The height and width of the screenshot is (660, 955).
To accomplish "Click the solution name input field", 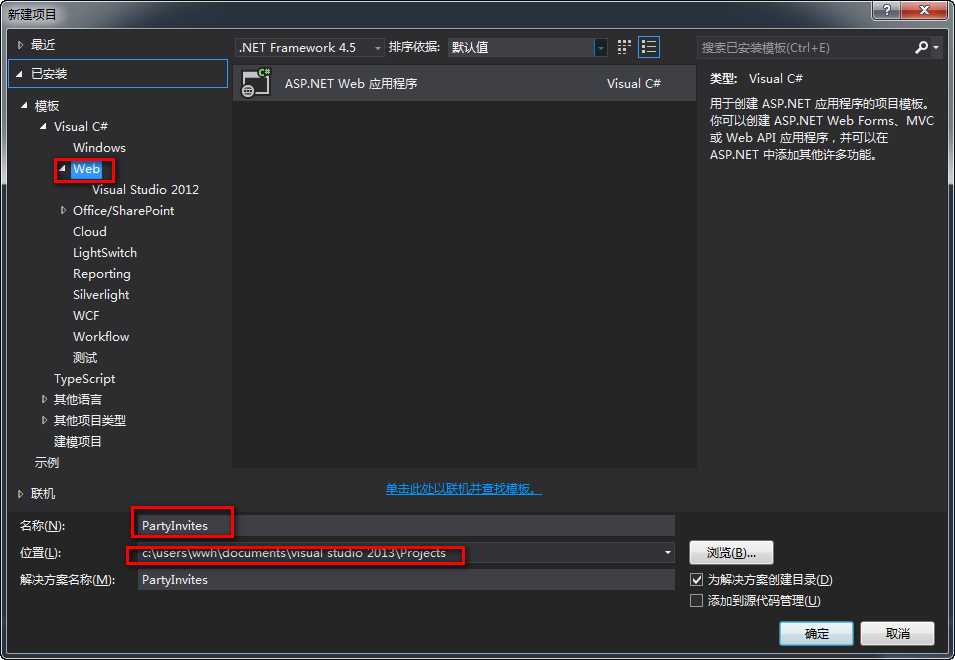I will [406, 580].
